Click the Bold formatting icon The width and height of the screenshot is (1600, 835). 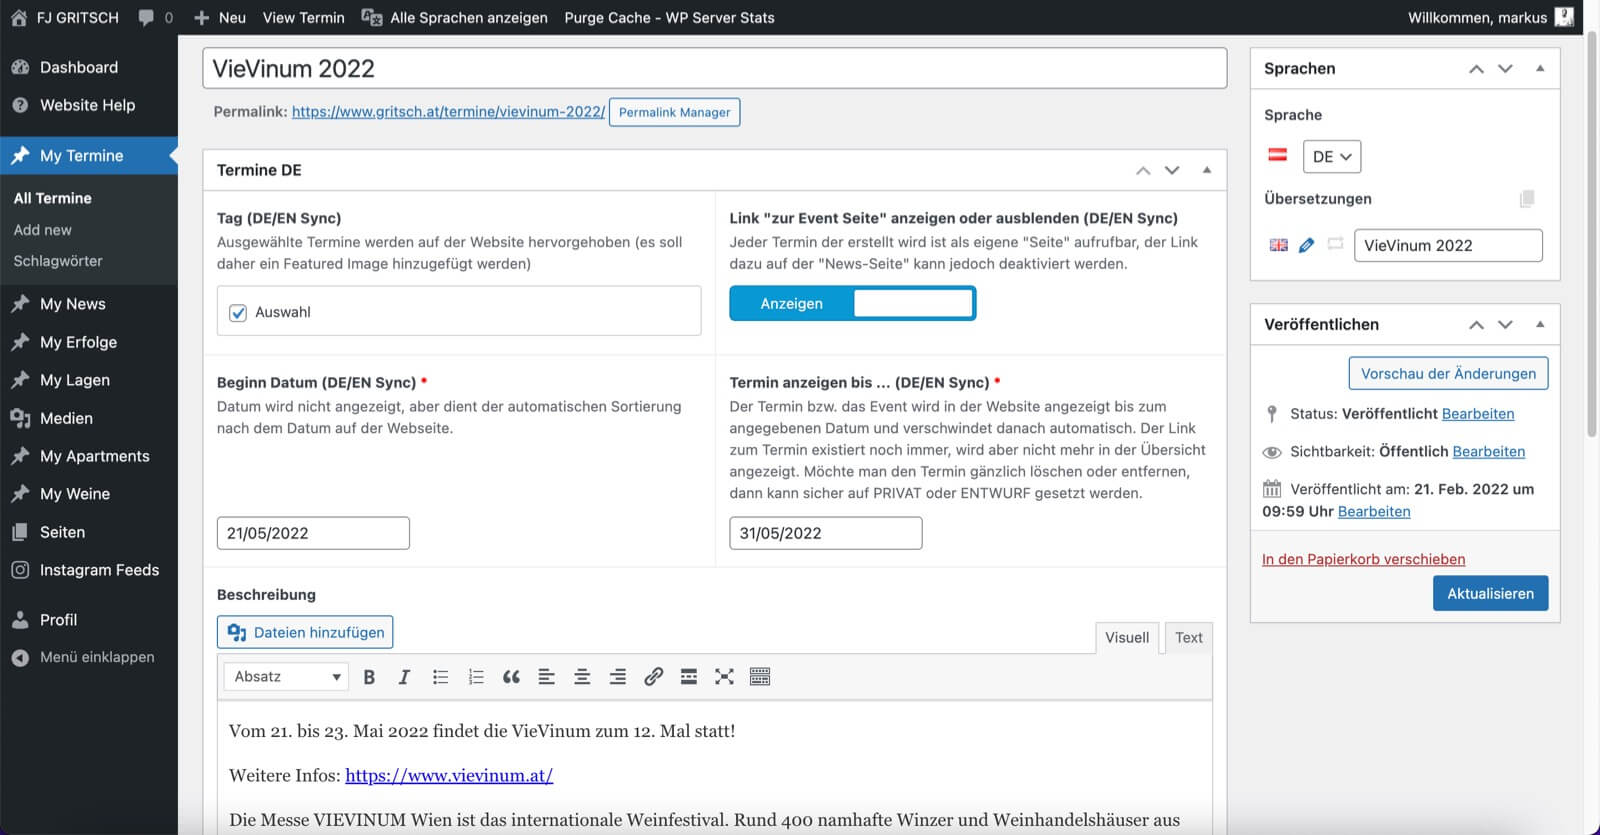[369, 677]
